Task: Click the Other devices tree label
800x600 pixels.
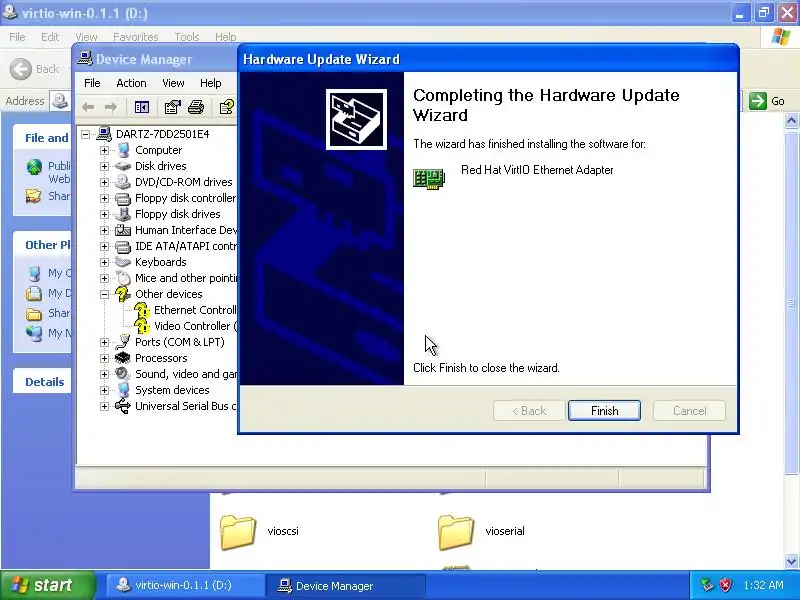Action: (x=168, y=294)
